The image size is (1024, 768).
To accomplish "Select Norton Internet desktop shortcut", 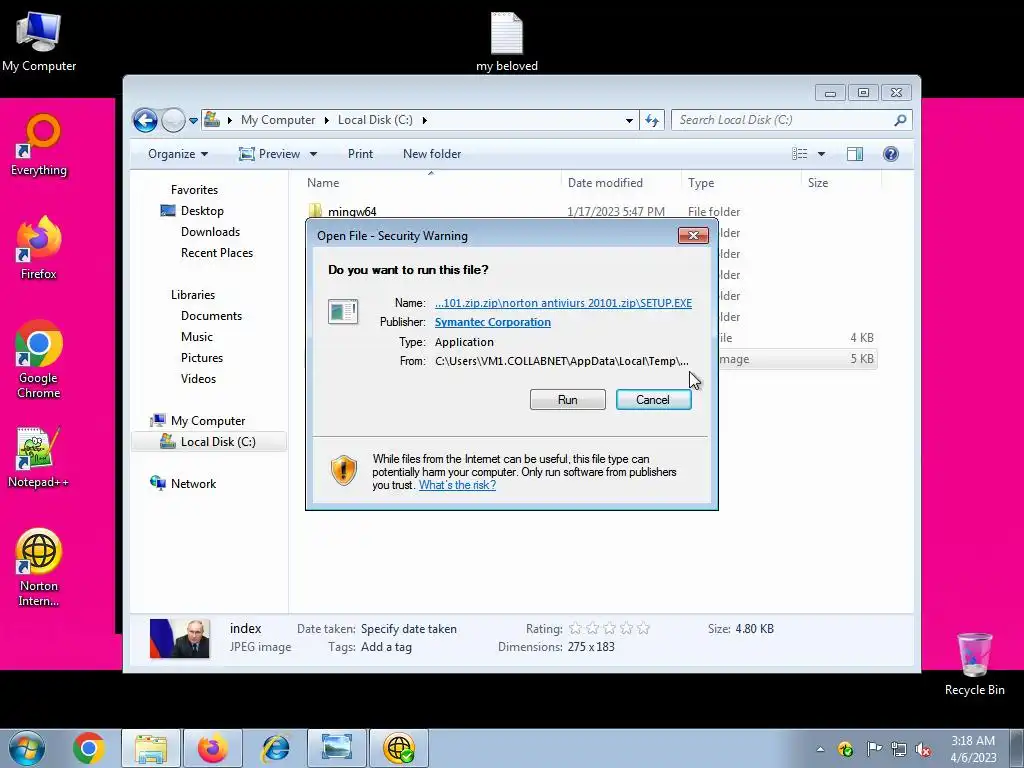I will (x=39, y=568).
